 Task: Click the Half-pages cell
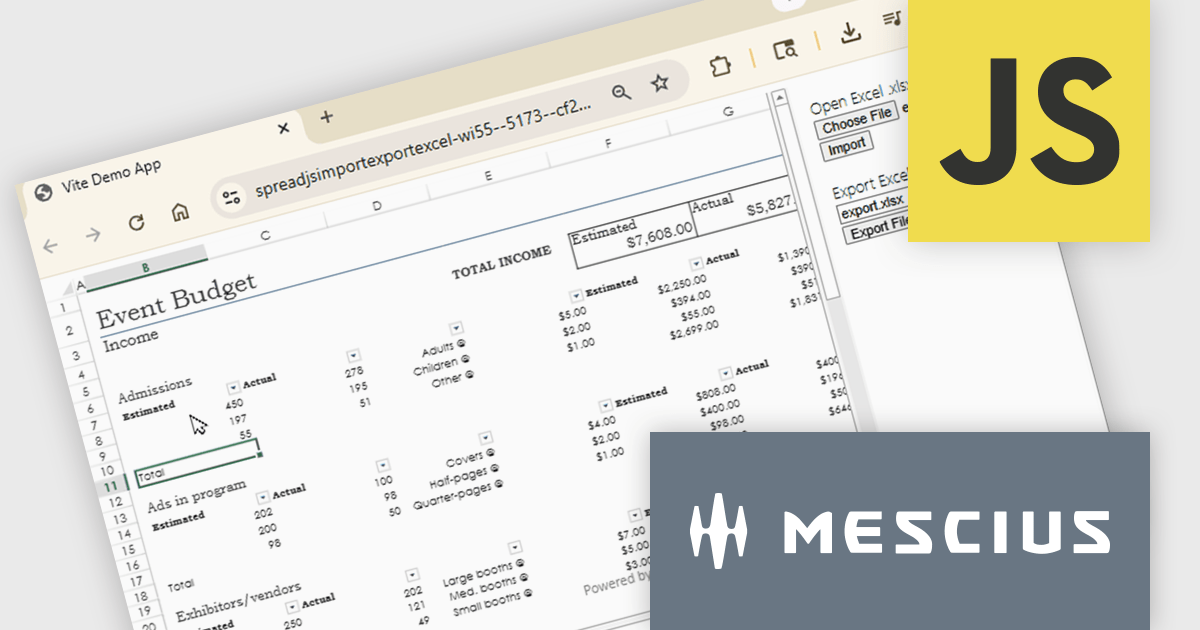[x=465, y=476]
